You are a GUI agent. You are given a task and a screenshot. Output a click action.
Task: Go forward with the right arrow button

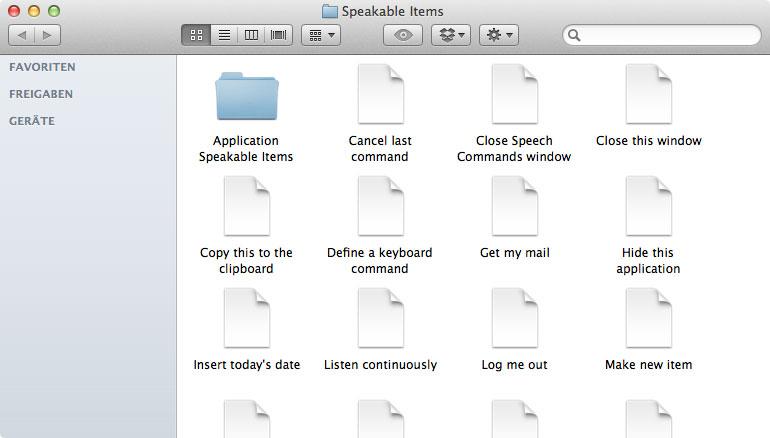[x=48, y=35]
